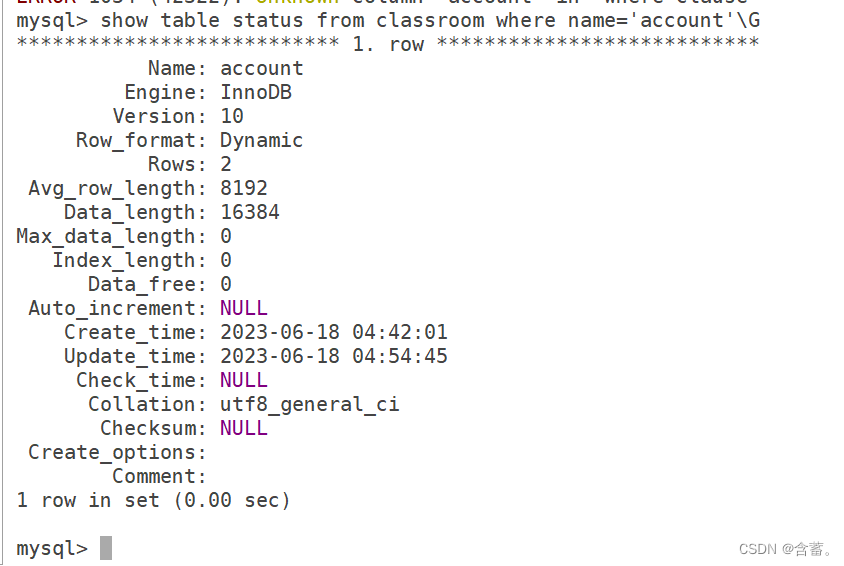Viewport: 844px width, 566px height.
Task: Click the Auto_increment NULL value
Action: coord(244,308)
